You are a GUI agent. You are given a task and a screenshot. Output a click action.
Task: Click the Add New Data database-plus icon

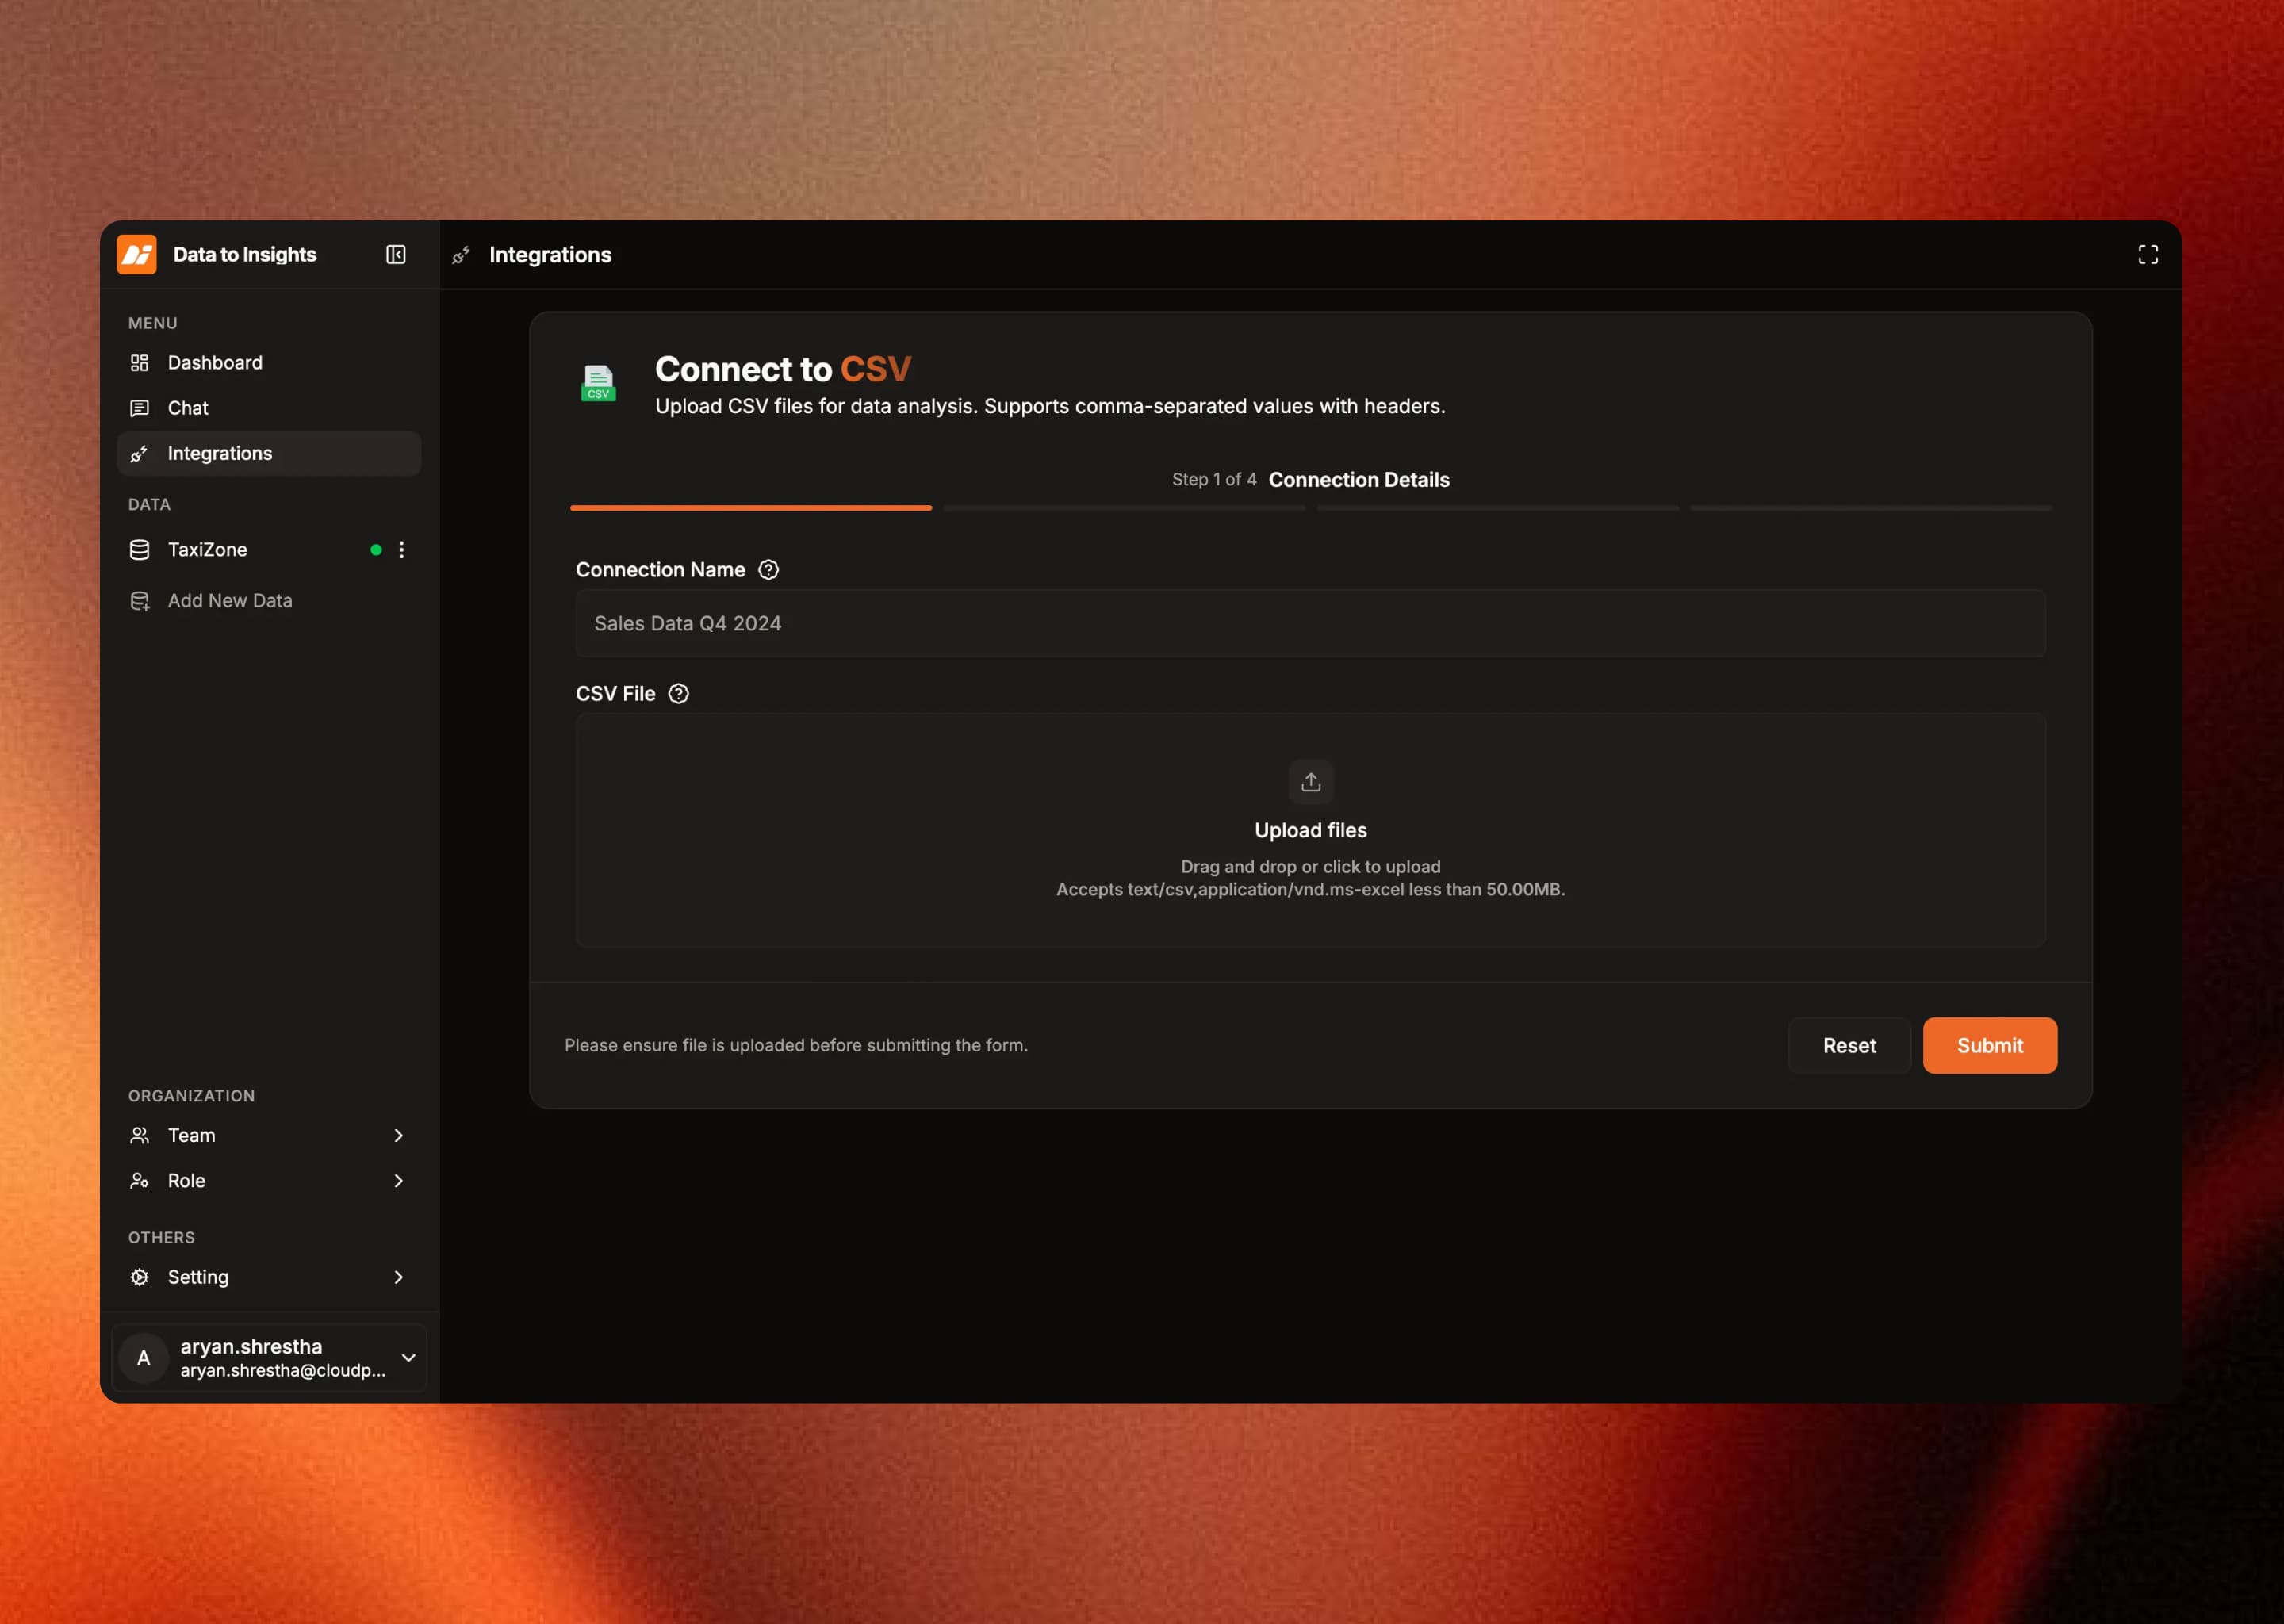(x=140, y=601)
